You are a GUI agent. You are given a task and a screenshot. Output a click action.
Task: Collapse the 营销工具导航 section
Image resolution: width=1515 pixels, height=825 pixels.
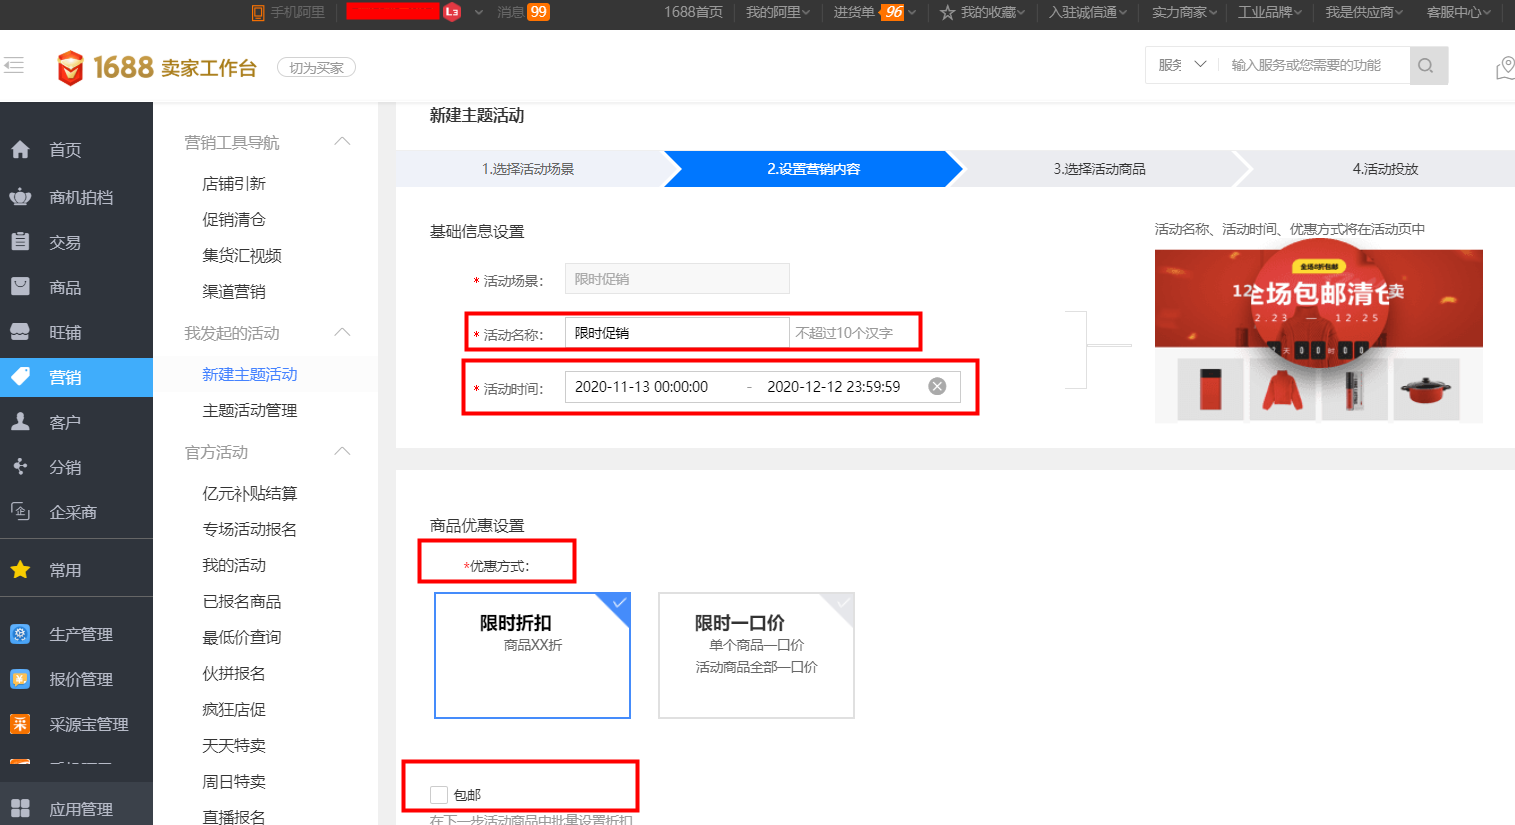pos(342,142)
